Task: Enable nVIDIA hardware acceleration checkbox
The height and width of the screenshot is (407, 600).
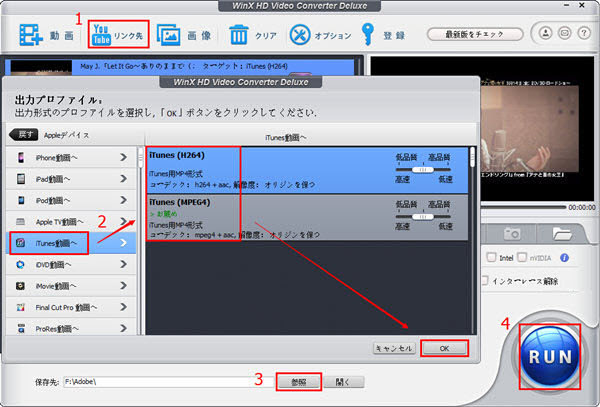Action: coord(522,257)
